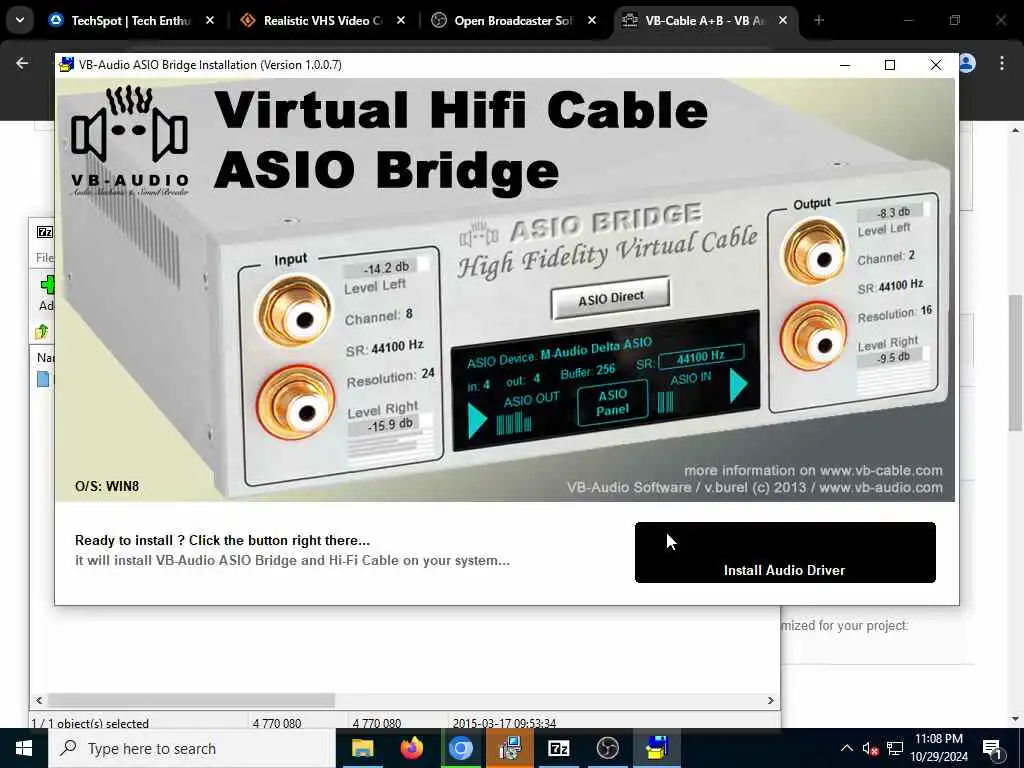Open the clock showing 11:08 PM
The image size is (1024, 768).
tap(939, 748)
